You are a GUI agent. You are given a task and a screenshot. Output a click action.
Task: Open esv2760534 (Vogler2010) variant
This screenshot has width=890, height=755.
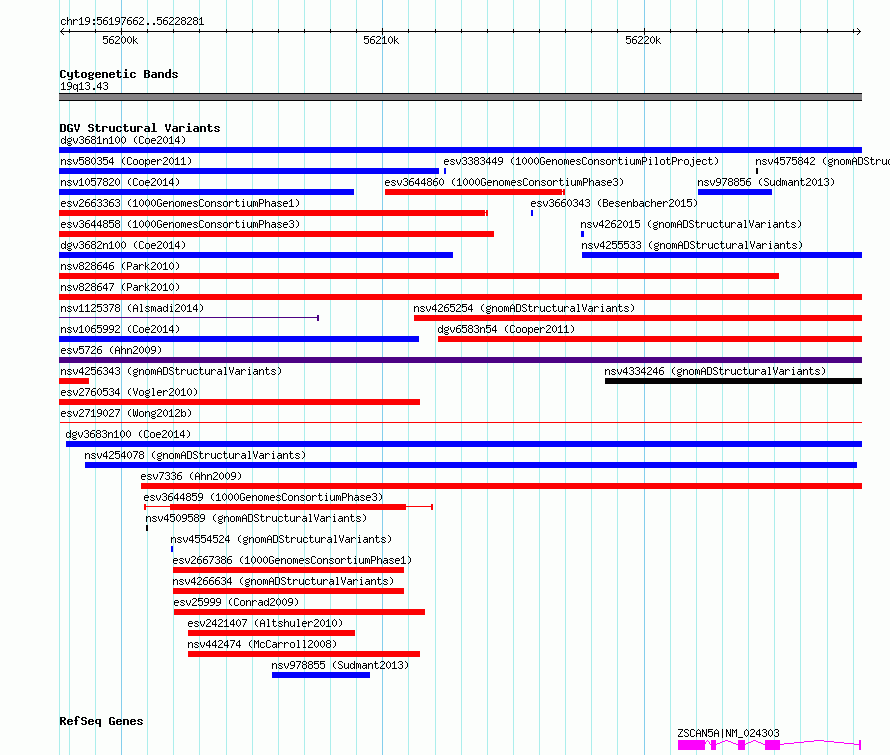(129, 392)
